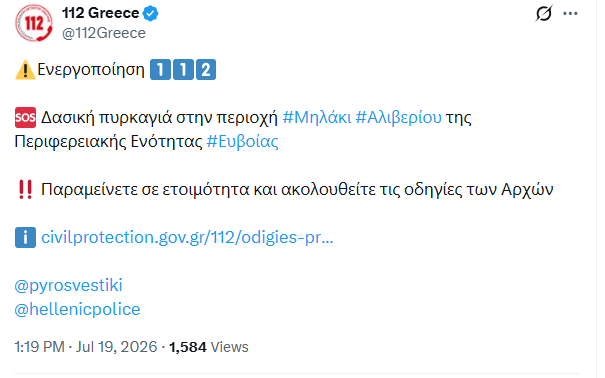Open the #Αλιβερίου hashtag
Viewport: 605px width, 378px height.
398,117
